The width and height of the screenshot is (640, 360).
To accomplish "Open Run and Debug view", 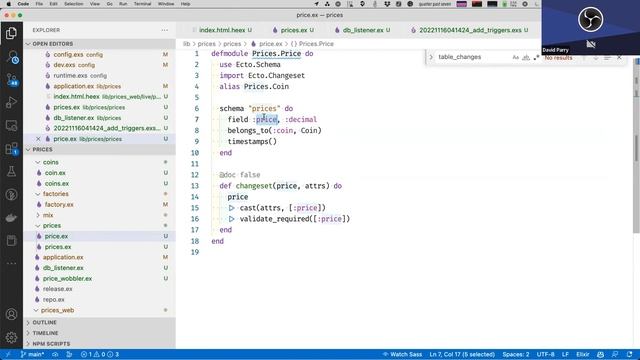I will pos(11,102).
